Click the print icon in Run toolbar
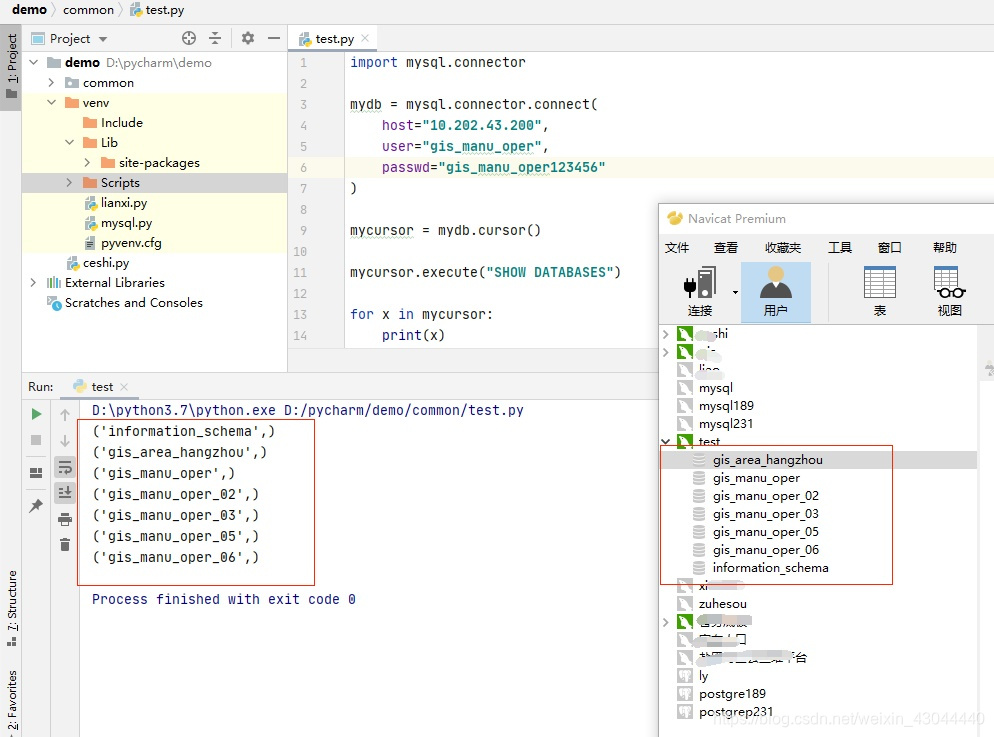 tap(65, 520)
